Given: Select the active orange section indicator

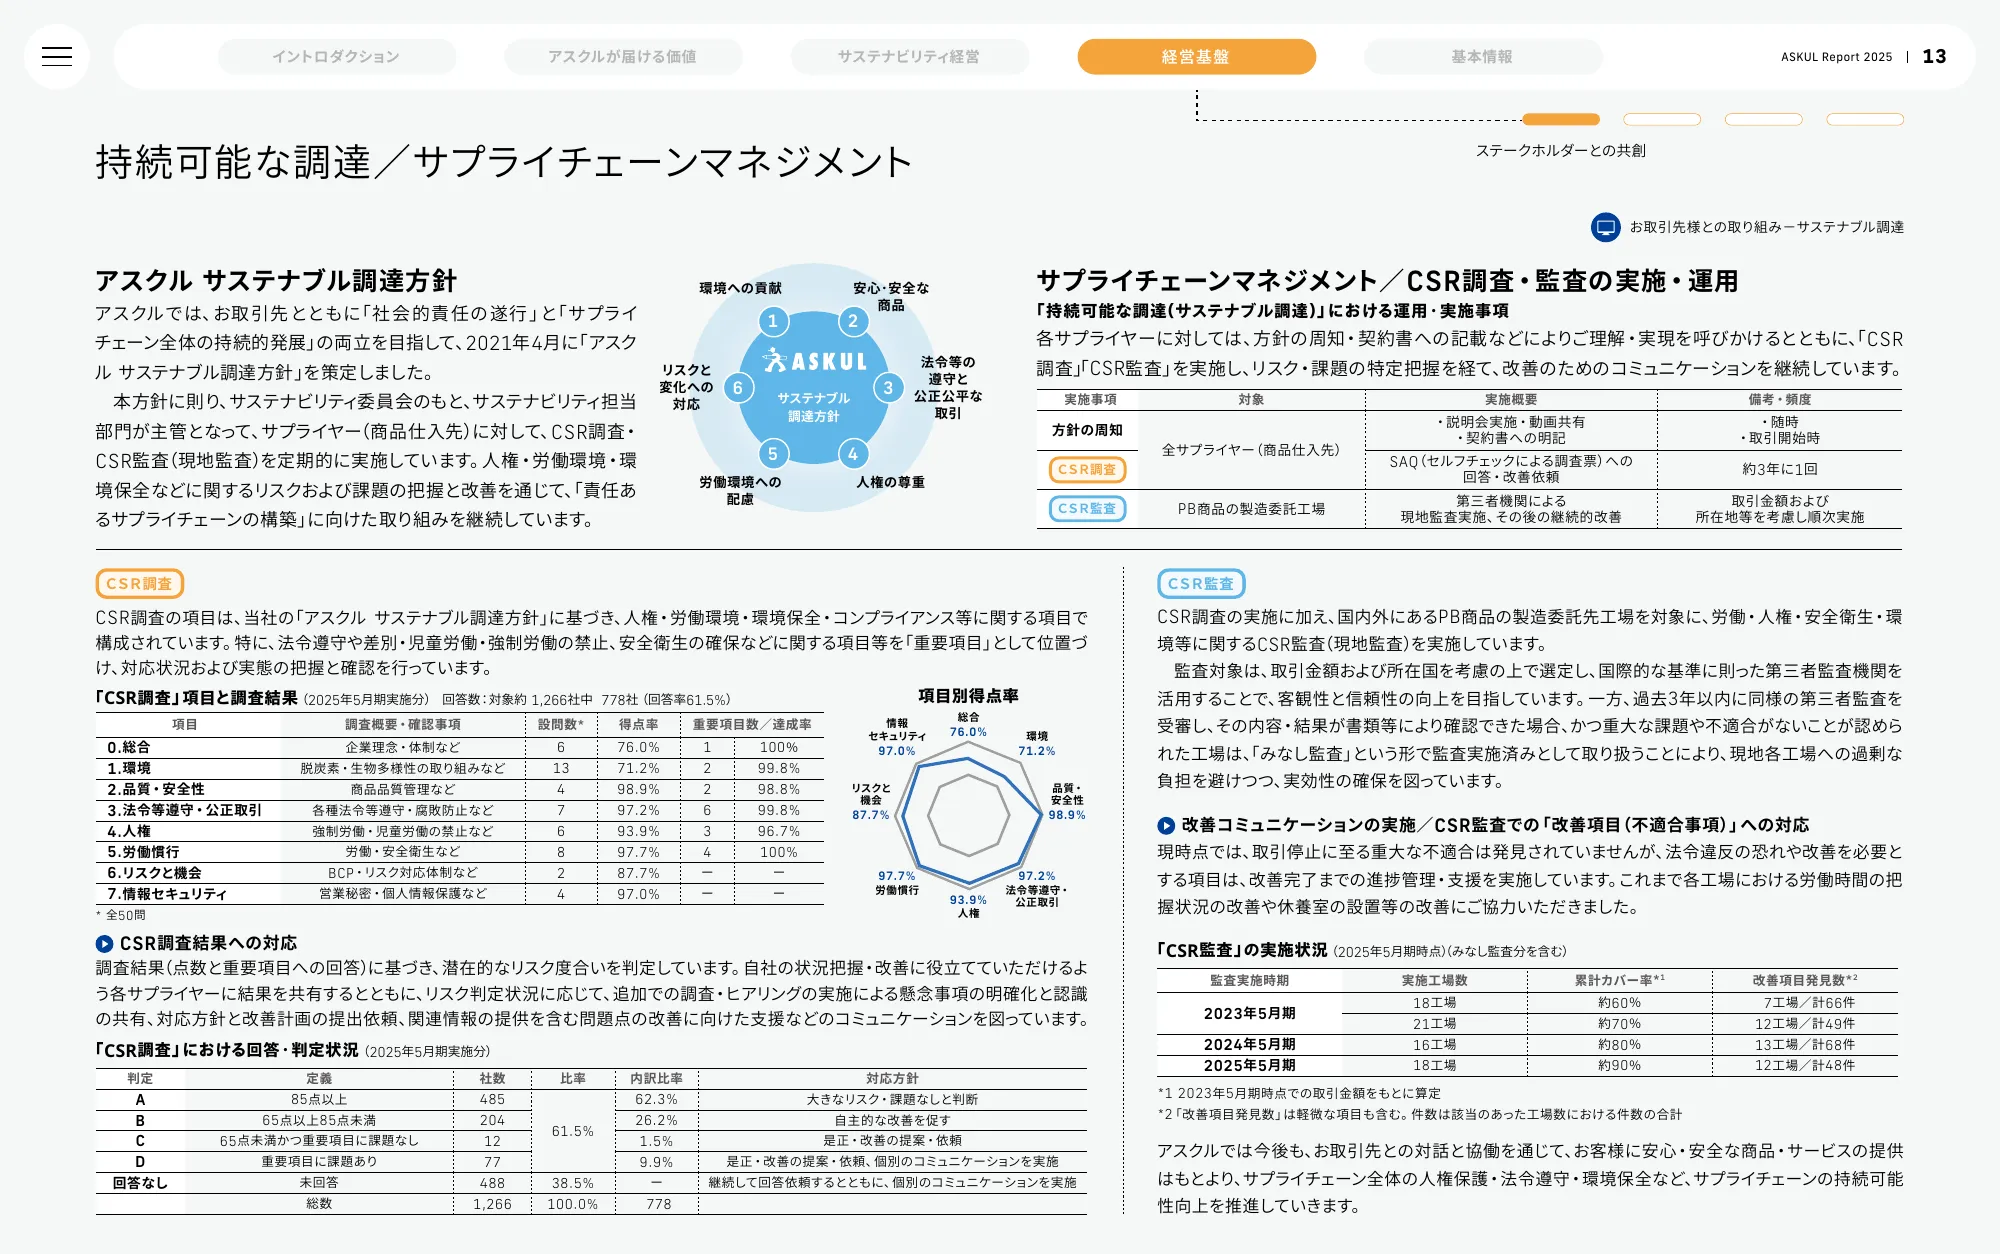Looking at the screenshot, I should [1561, 119].
